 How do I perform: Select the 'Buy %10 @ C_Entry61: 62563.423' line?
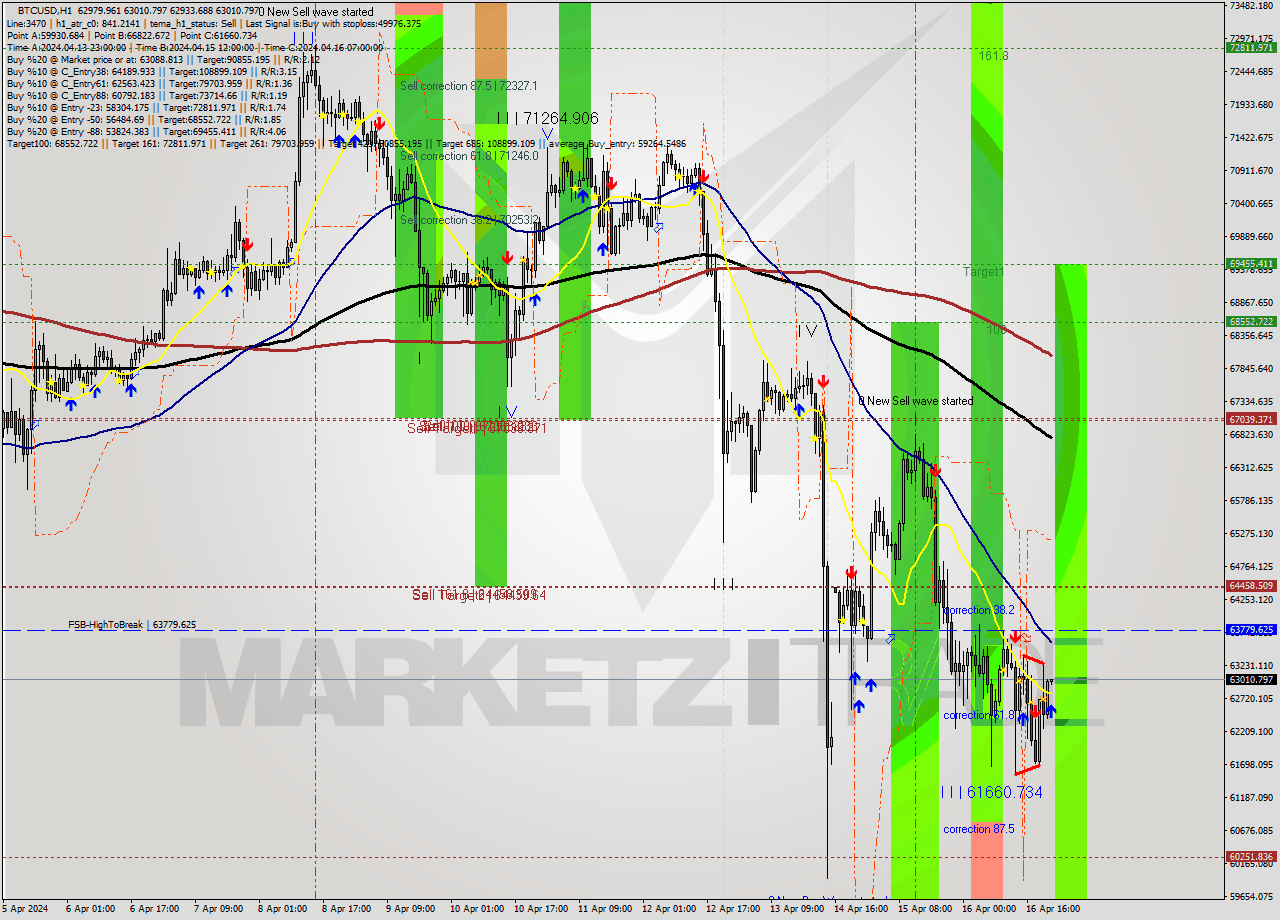click(x=149, y=83)
